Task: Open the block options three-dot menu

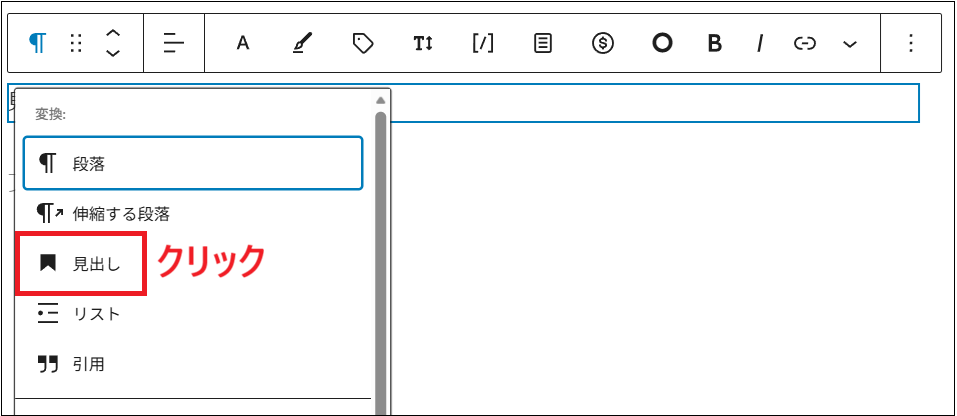Action: click(910, 43)
